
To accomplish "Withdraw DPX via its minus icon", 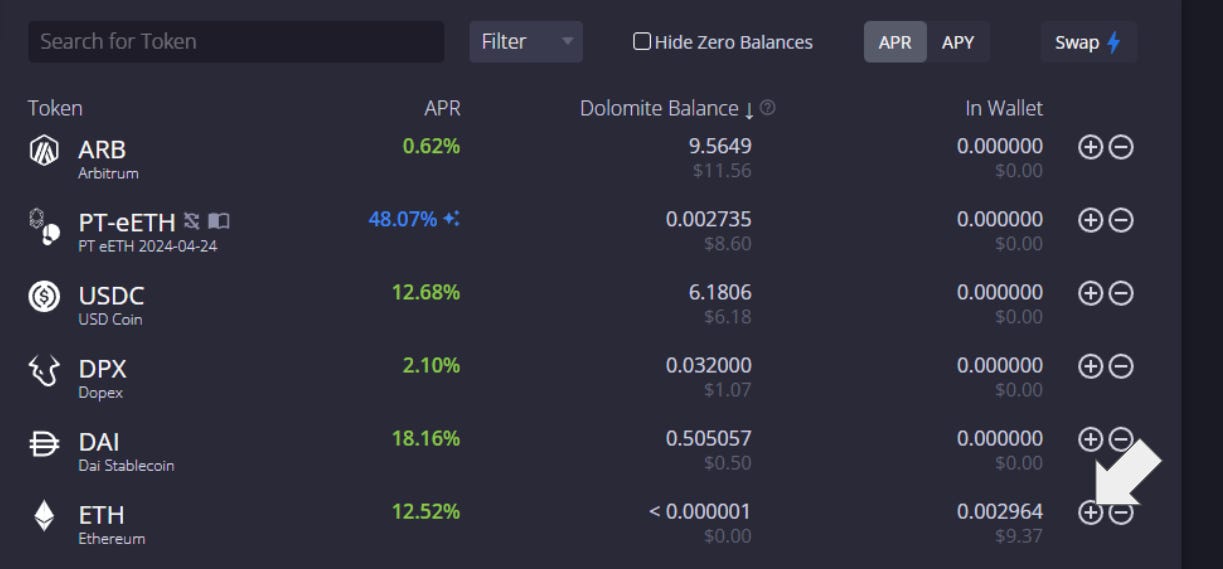I will point(1121,366).
